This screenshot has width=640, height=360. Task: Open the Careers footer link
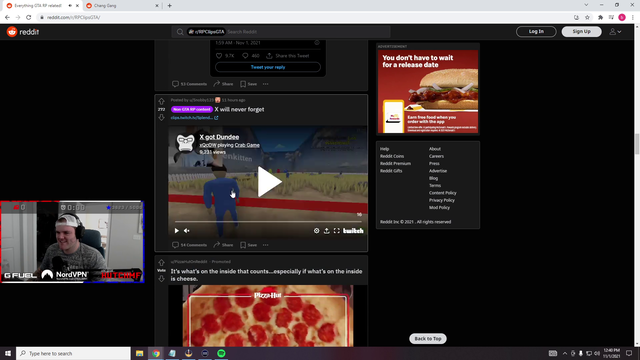click(436, 156)
